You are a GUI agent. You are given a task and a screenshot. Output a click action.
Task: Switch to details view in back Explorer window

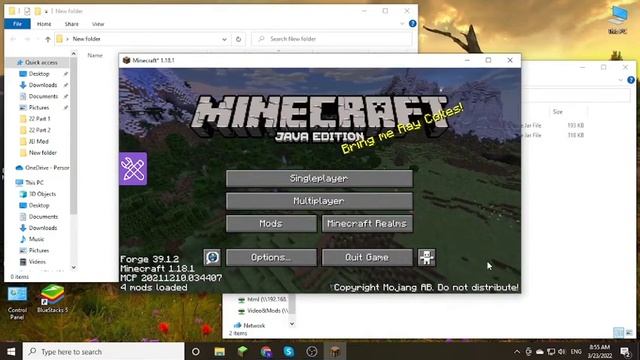618,333
